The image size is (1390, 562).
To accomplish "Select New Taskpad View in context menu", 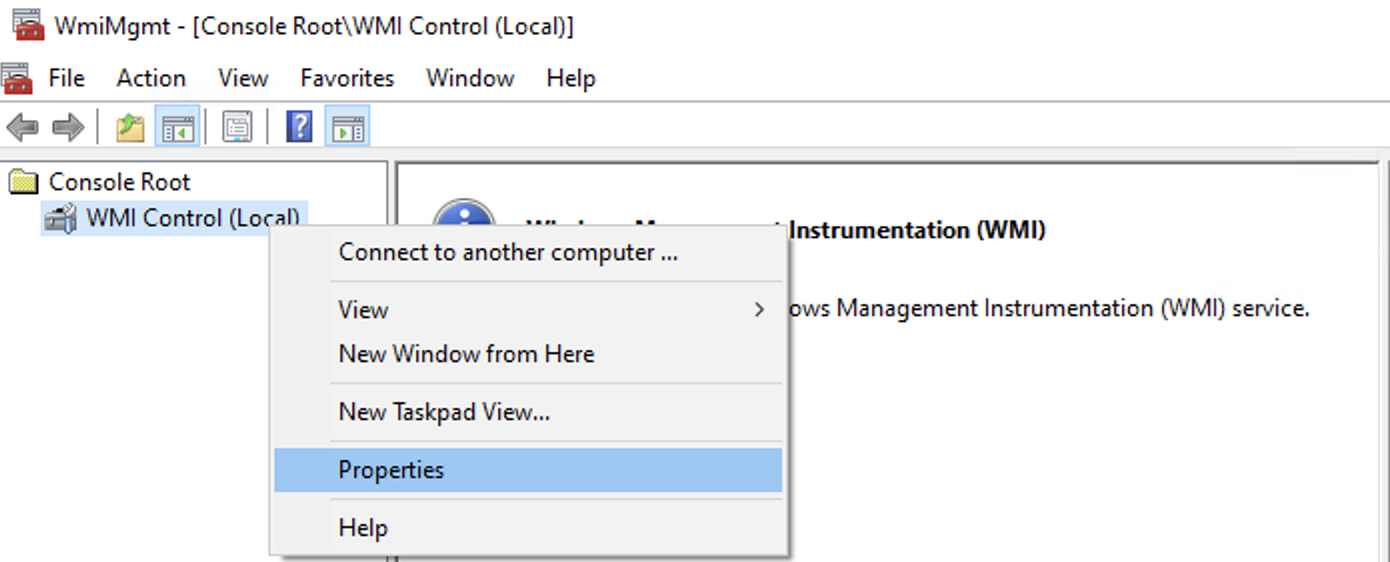I will coord(444,411).
